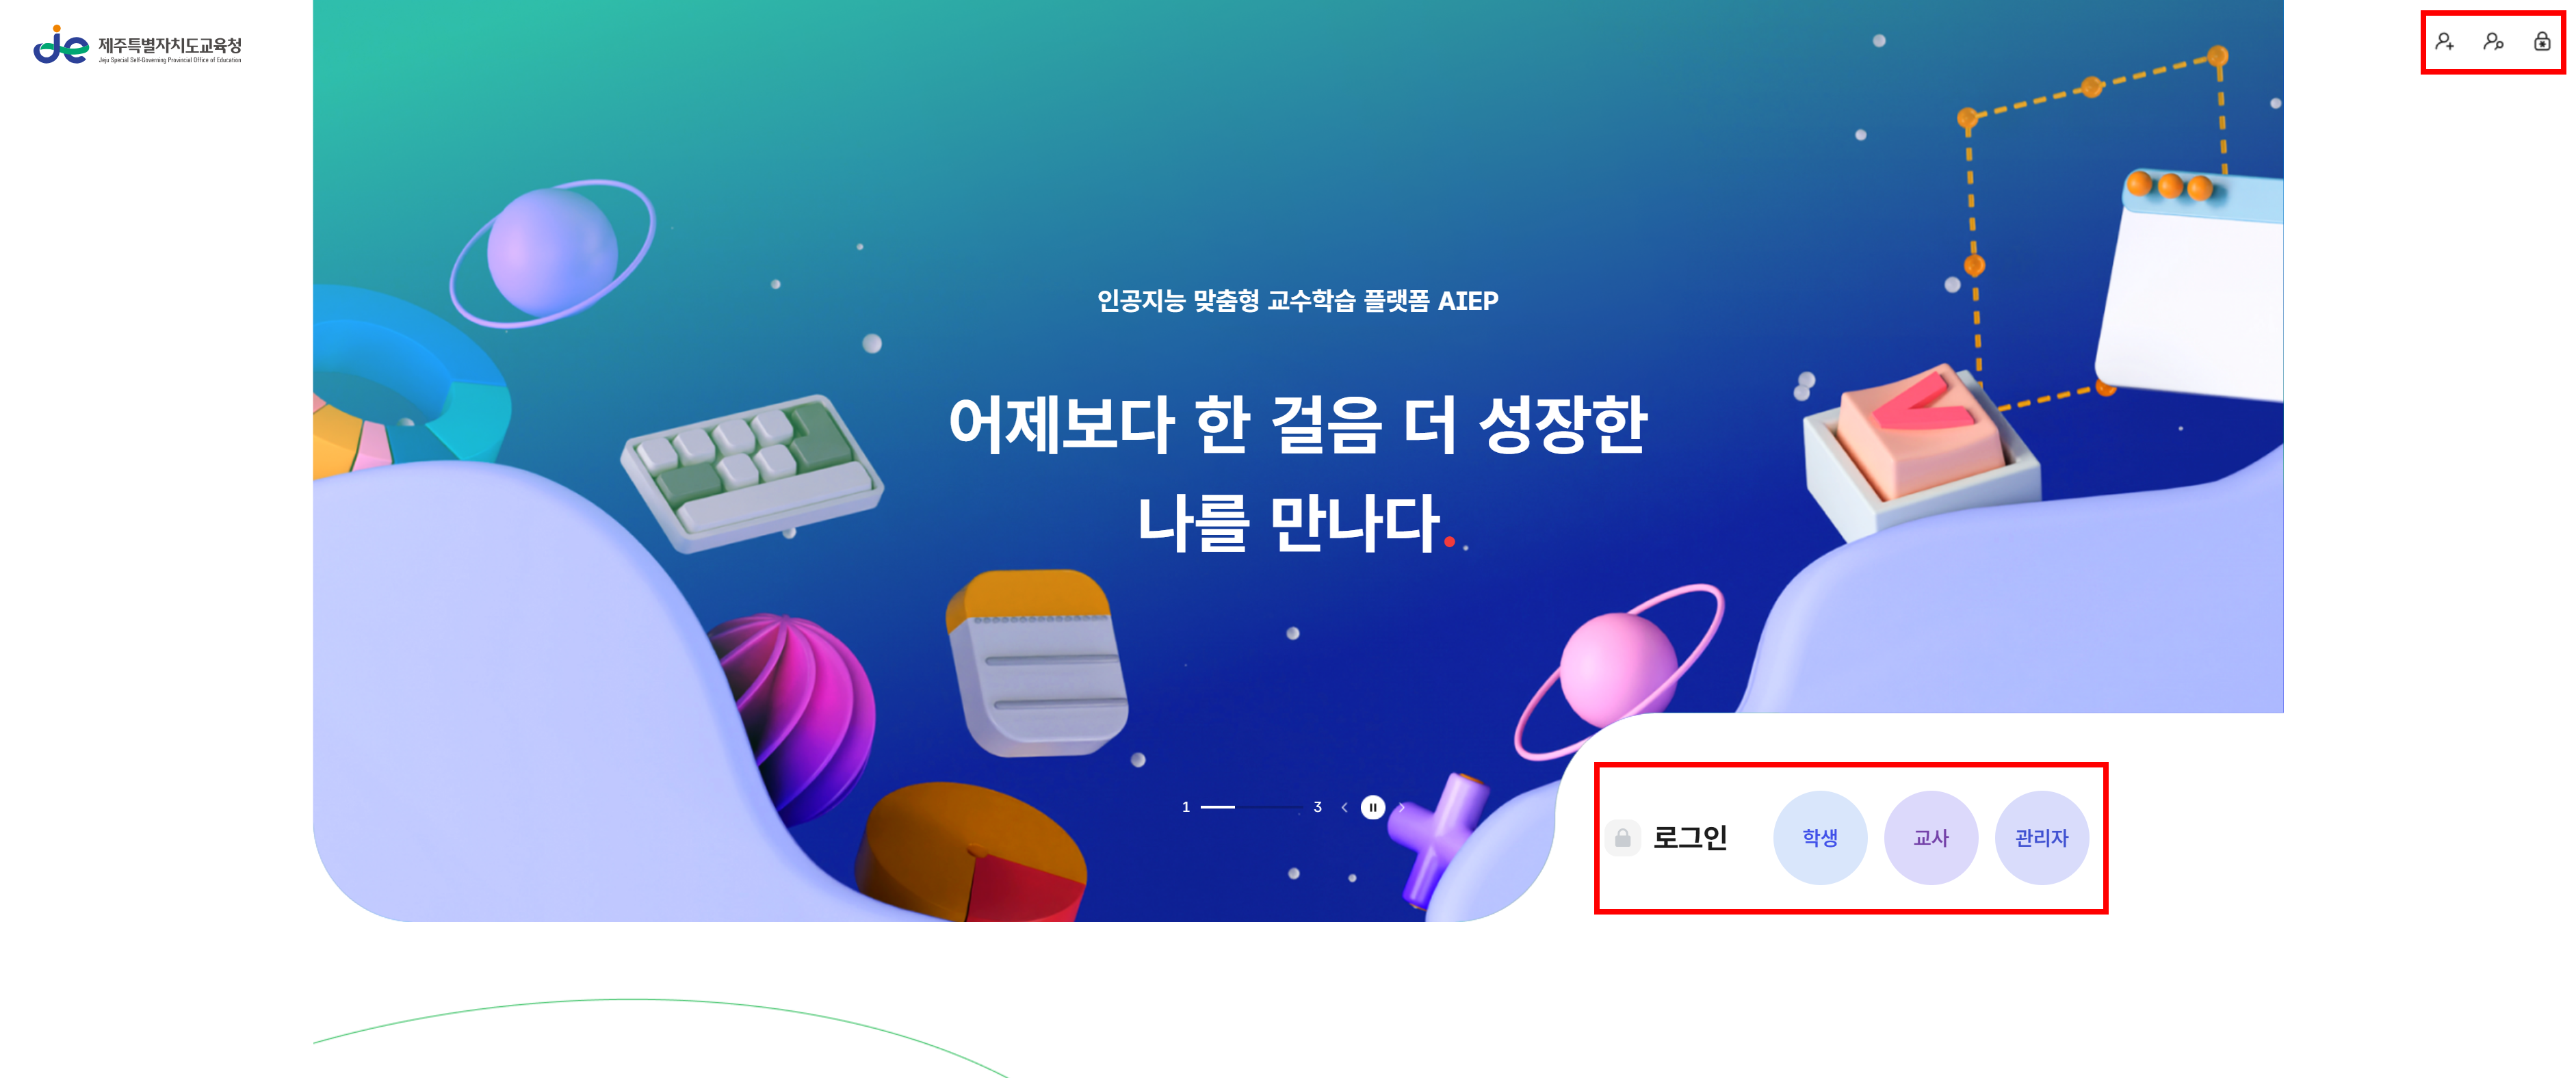The width and height of the screenshot is (2576, 1078).
Task: Click the Jeju education office logo
Action: 137,45
